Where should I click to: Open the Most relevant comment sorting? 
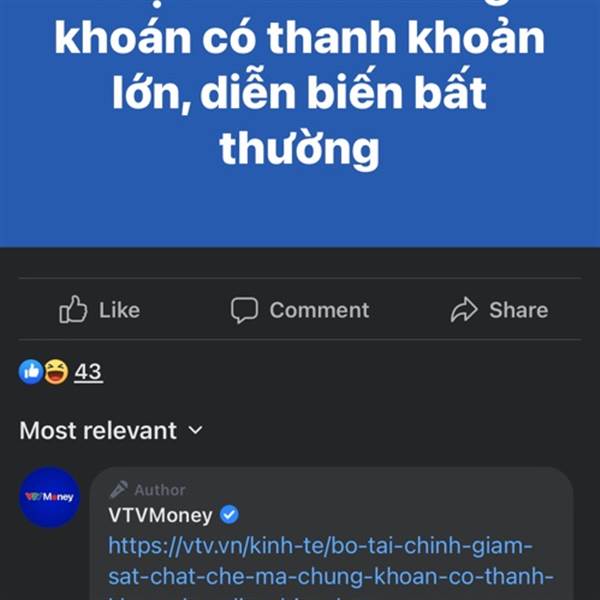(x=111, y=430)
